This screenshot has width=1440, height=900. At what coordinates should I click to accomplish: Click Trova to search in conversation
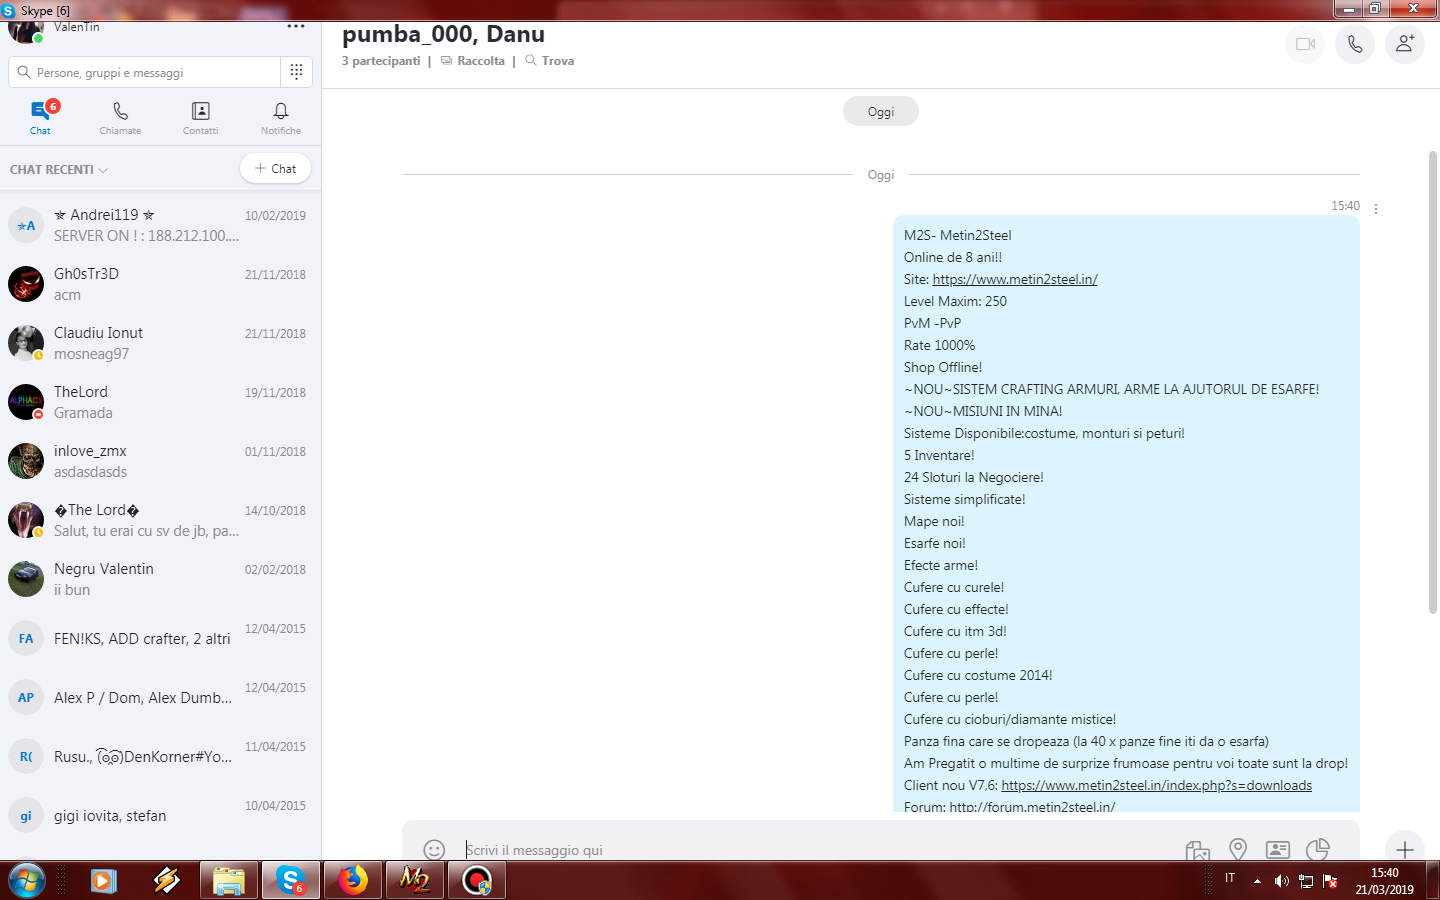click(550, 61)
